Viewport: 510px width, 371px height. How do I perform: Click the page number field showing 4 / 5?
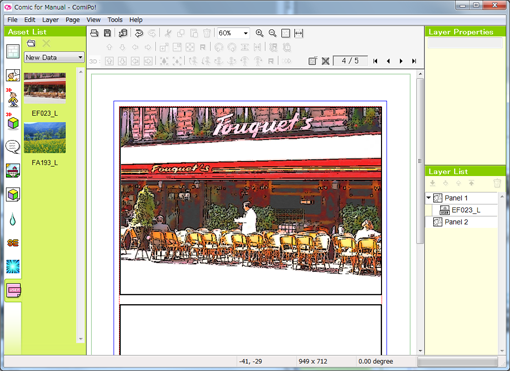(350, 61)
